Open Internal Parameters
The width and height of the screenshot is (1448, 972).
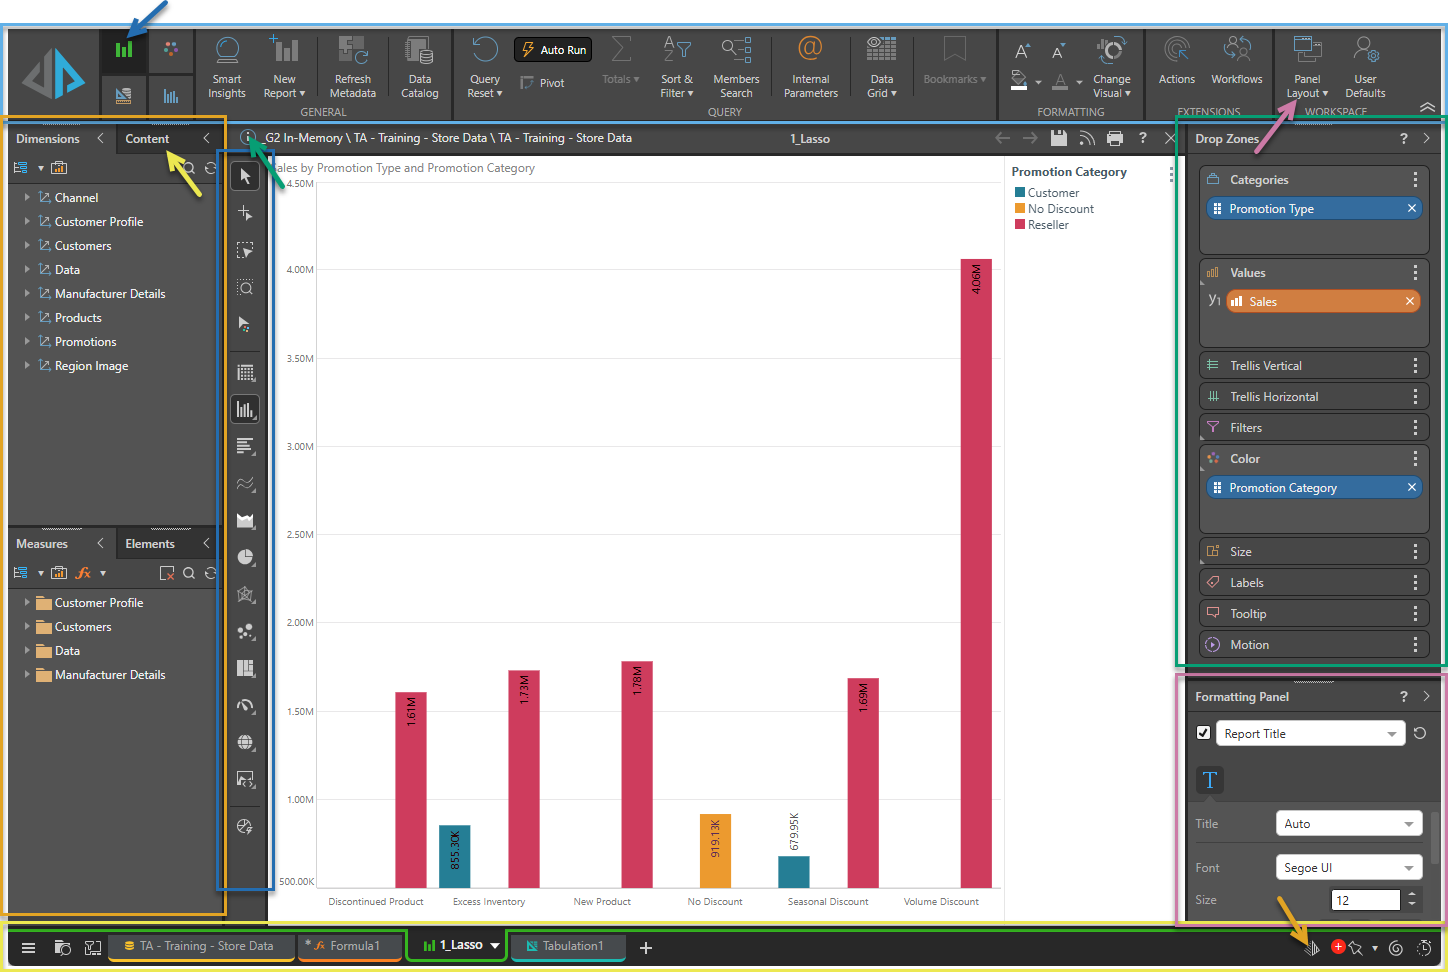tap(810, 67)
